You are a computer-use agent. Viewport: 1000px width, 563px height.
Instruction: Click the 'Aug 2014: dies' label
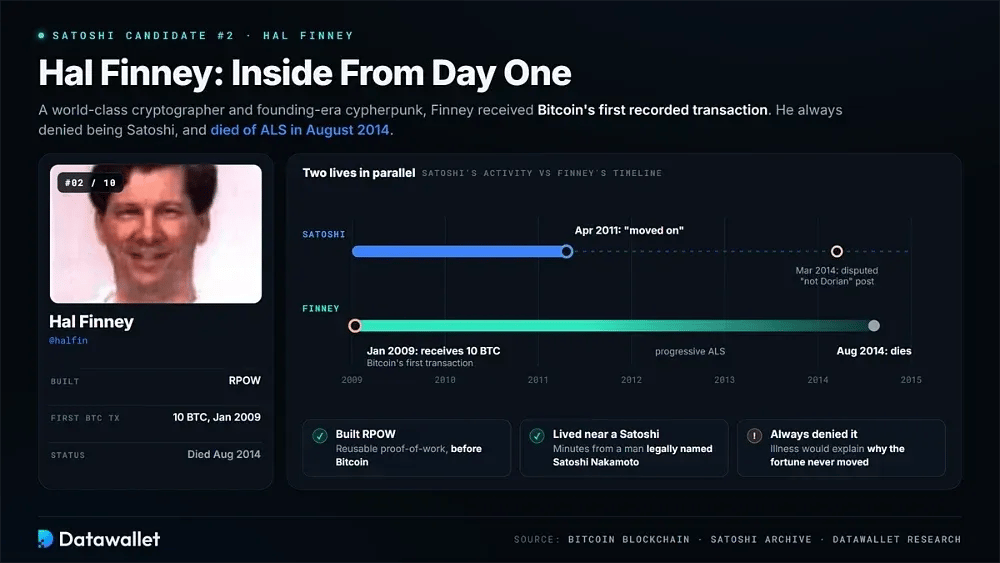pos(874,351)
